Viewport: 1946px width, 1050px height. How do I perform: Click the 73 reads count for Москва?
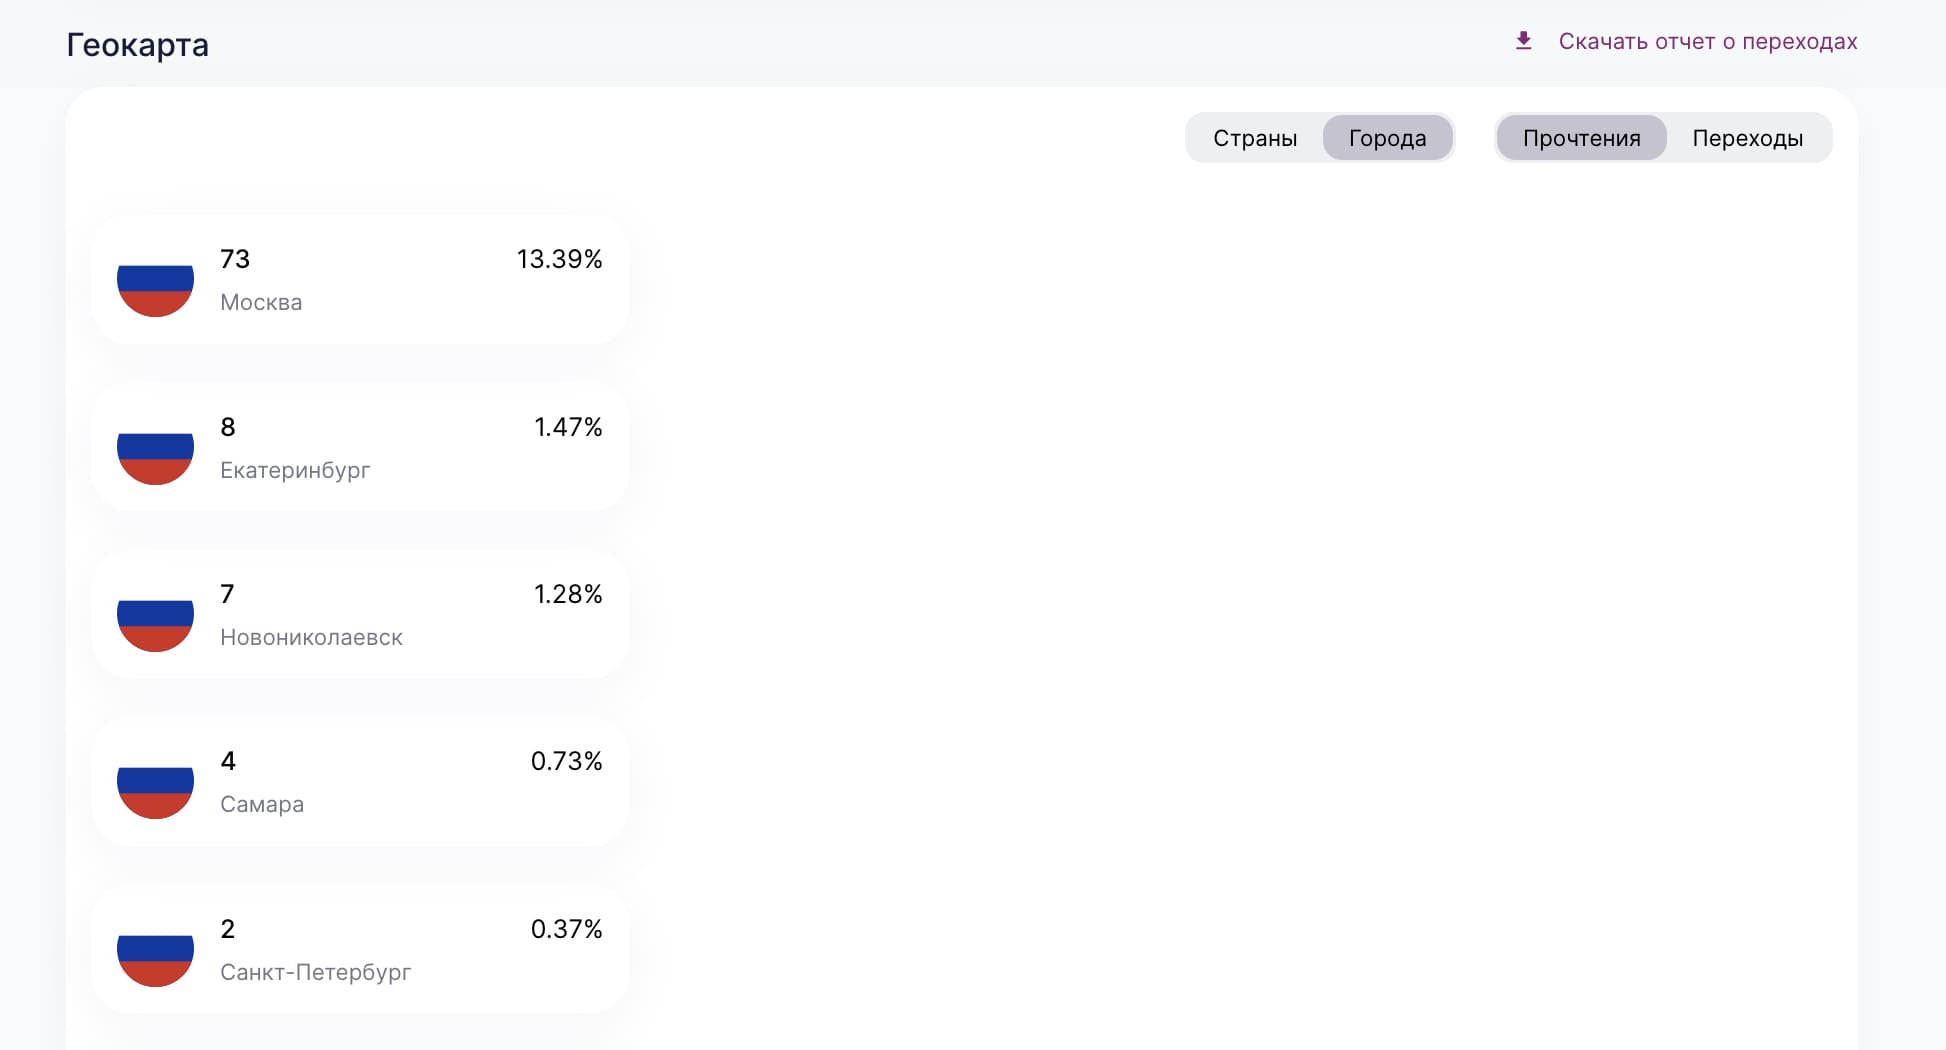pos(235,259)
